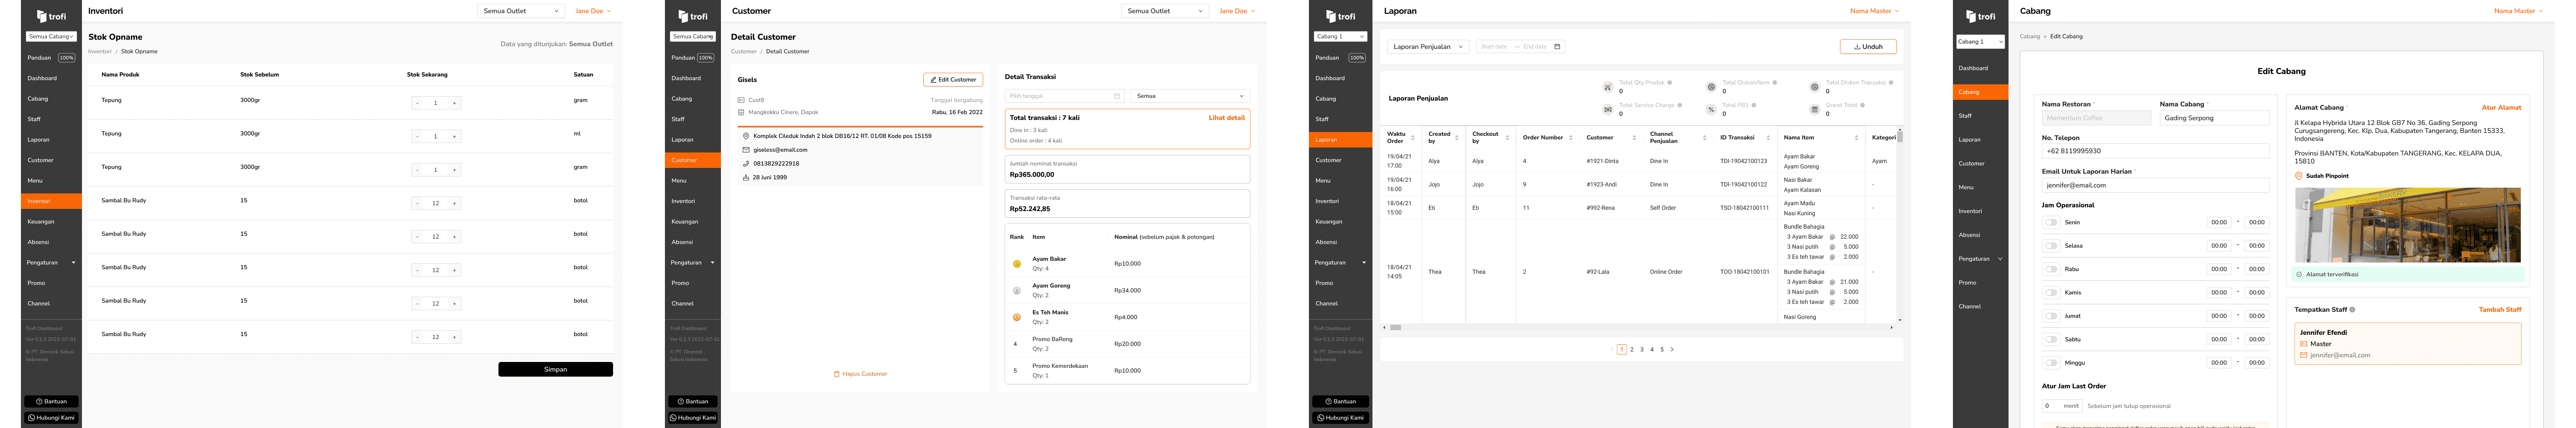This screenshot has width=2576, height=428.
Task: Open Absensi in Customer screen sidebar
Action: pos(693,242)
